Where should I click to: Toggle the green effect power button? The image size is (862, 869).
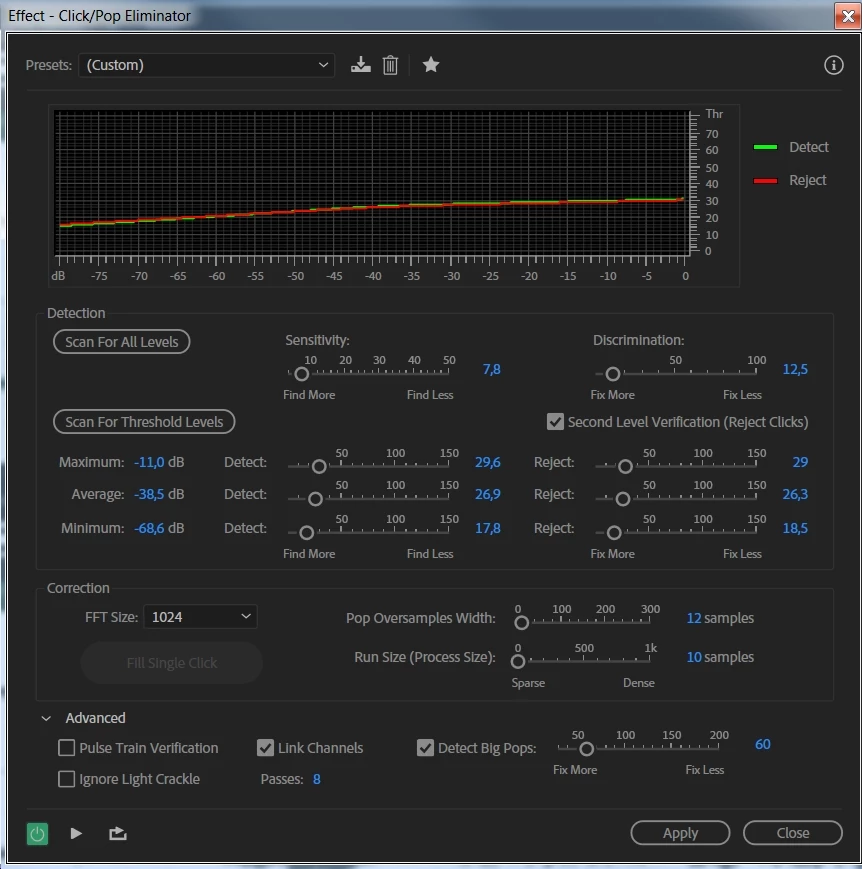click(37, 834)
